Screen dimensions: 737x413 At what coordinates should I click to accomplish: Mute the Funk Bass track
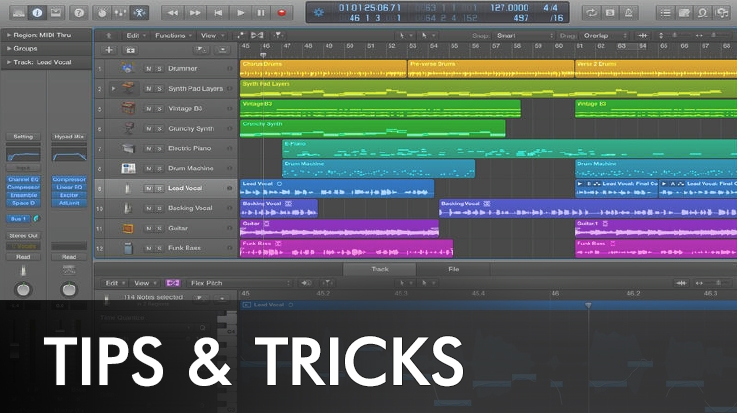click(x=148, y=248)
